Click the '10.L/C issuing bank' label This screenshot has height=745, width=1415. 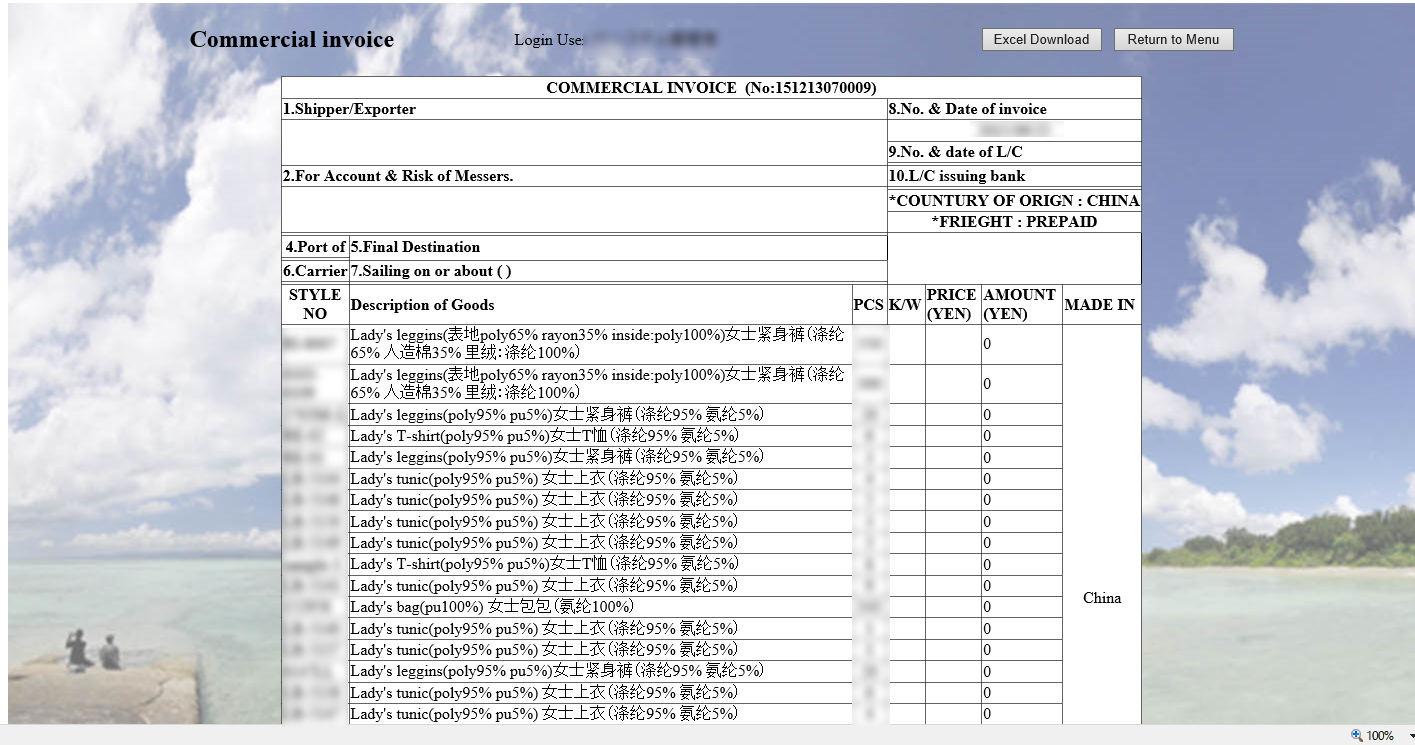click(x=957, y=176)
